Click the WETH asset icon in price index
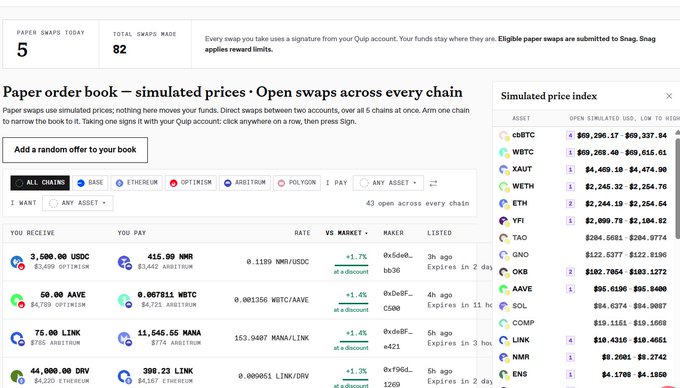The width and height of the screenshot is (680, 388). pyautogui.click(x=504, y=187)
